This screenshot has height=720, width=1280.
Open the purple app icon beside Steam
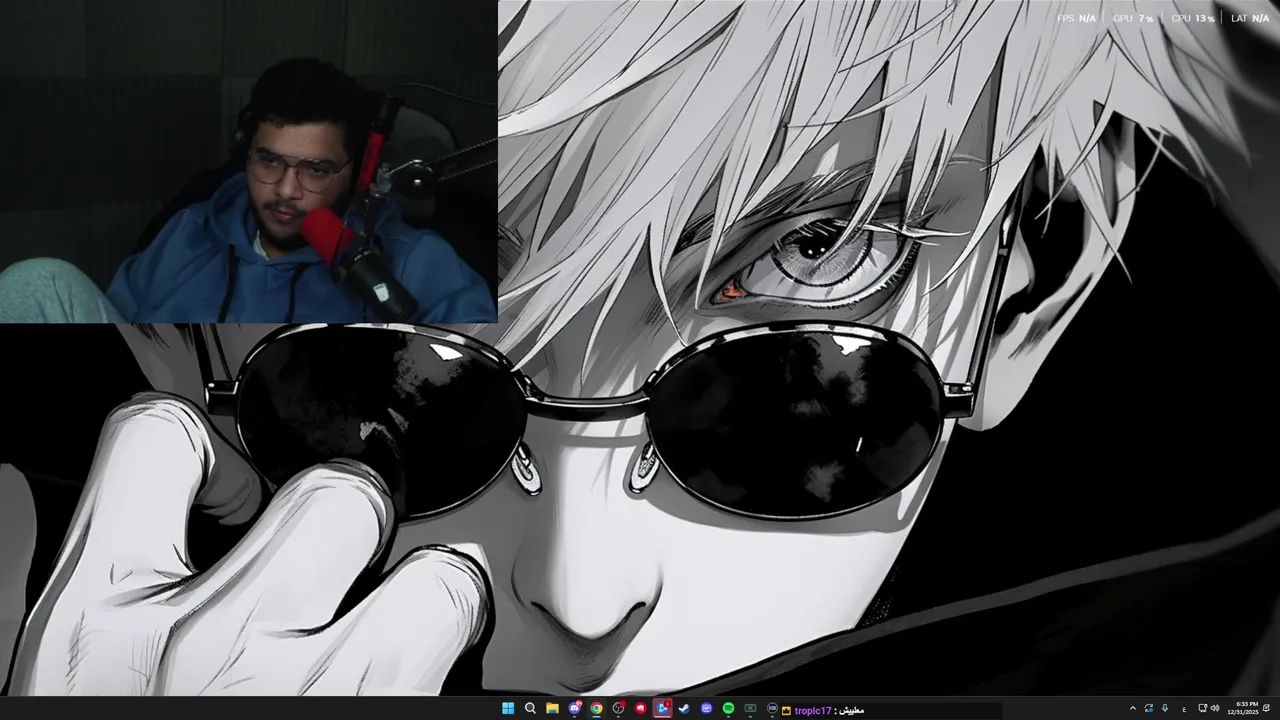tap(707, 708)
